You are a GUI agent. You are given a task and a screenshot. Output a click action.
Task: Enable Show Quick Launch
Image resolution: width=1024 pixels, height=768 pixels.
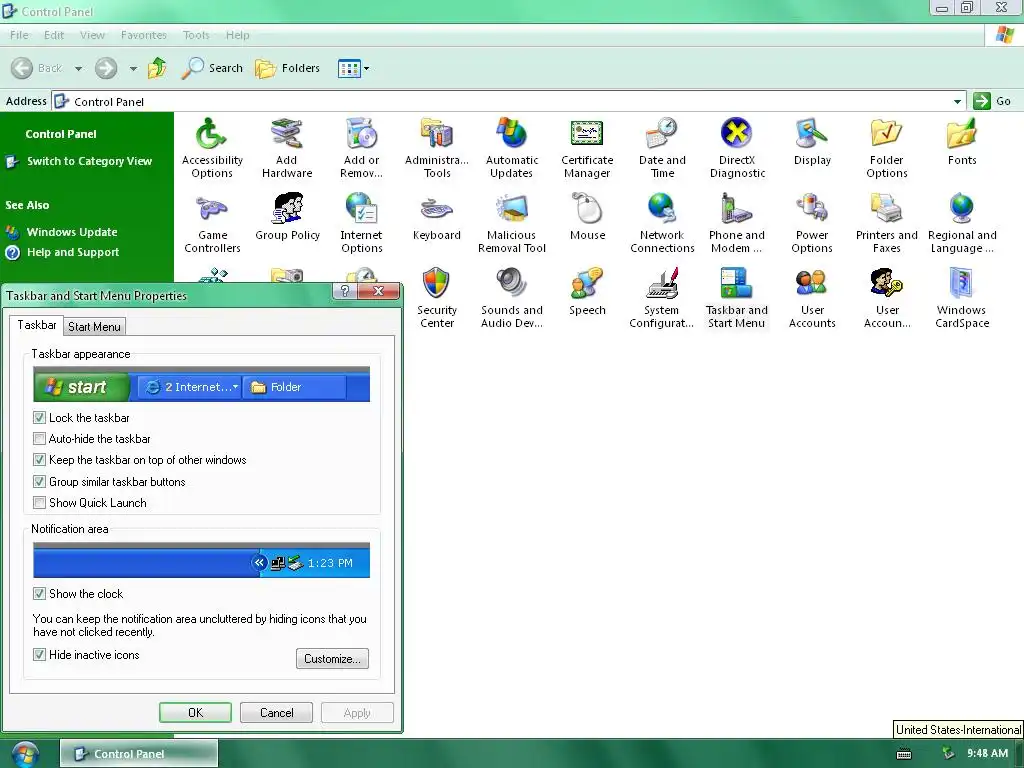(39, 503)
